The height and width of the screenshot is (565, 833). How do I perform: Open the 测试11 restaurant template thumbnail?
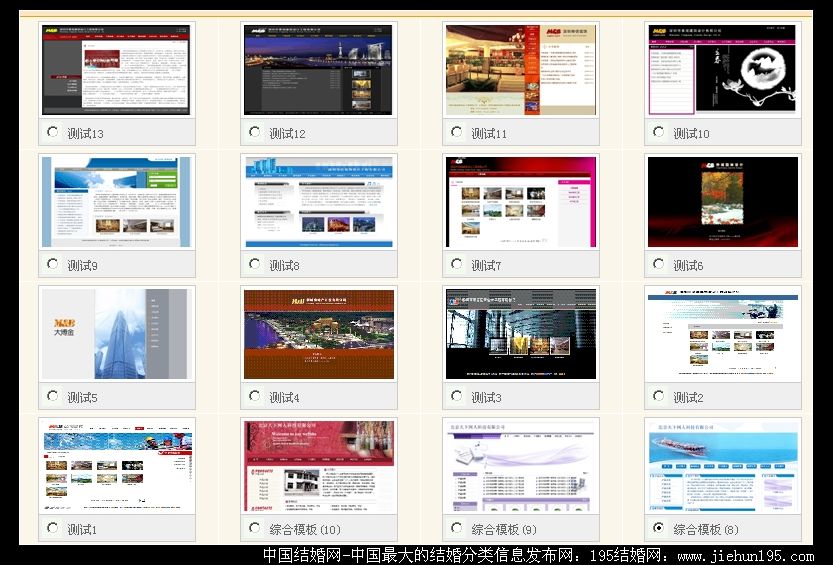[x=520, y=70]
